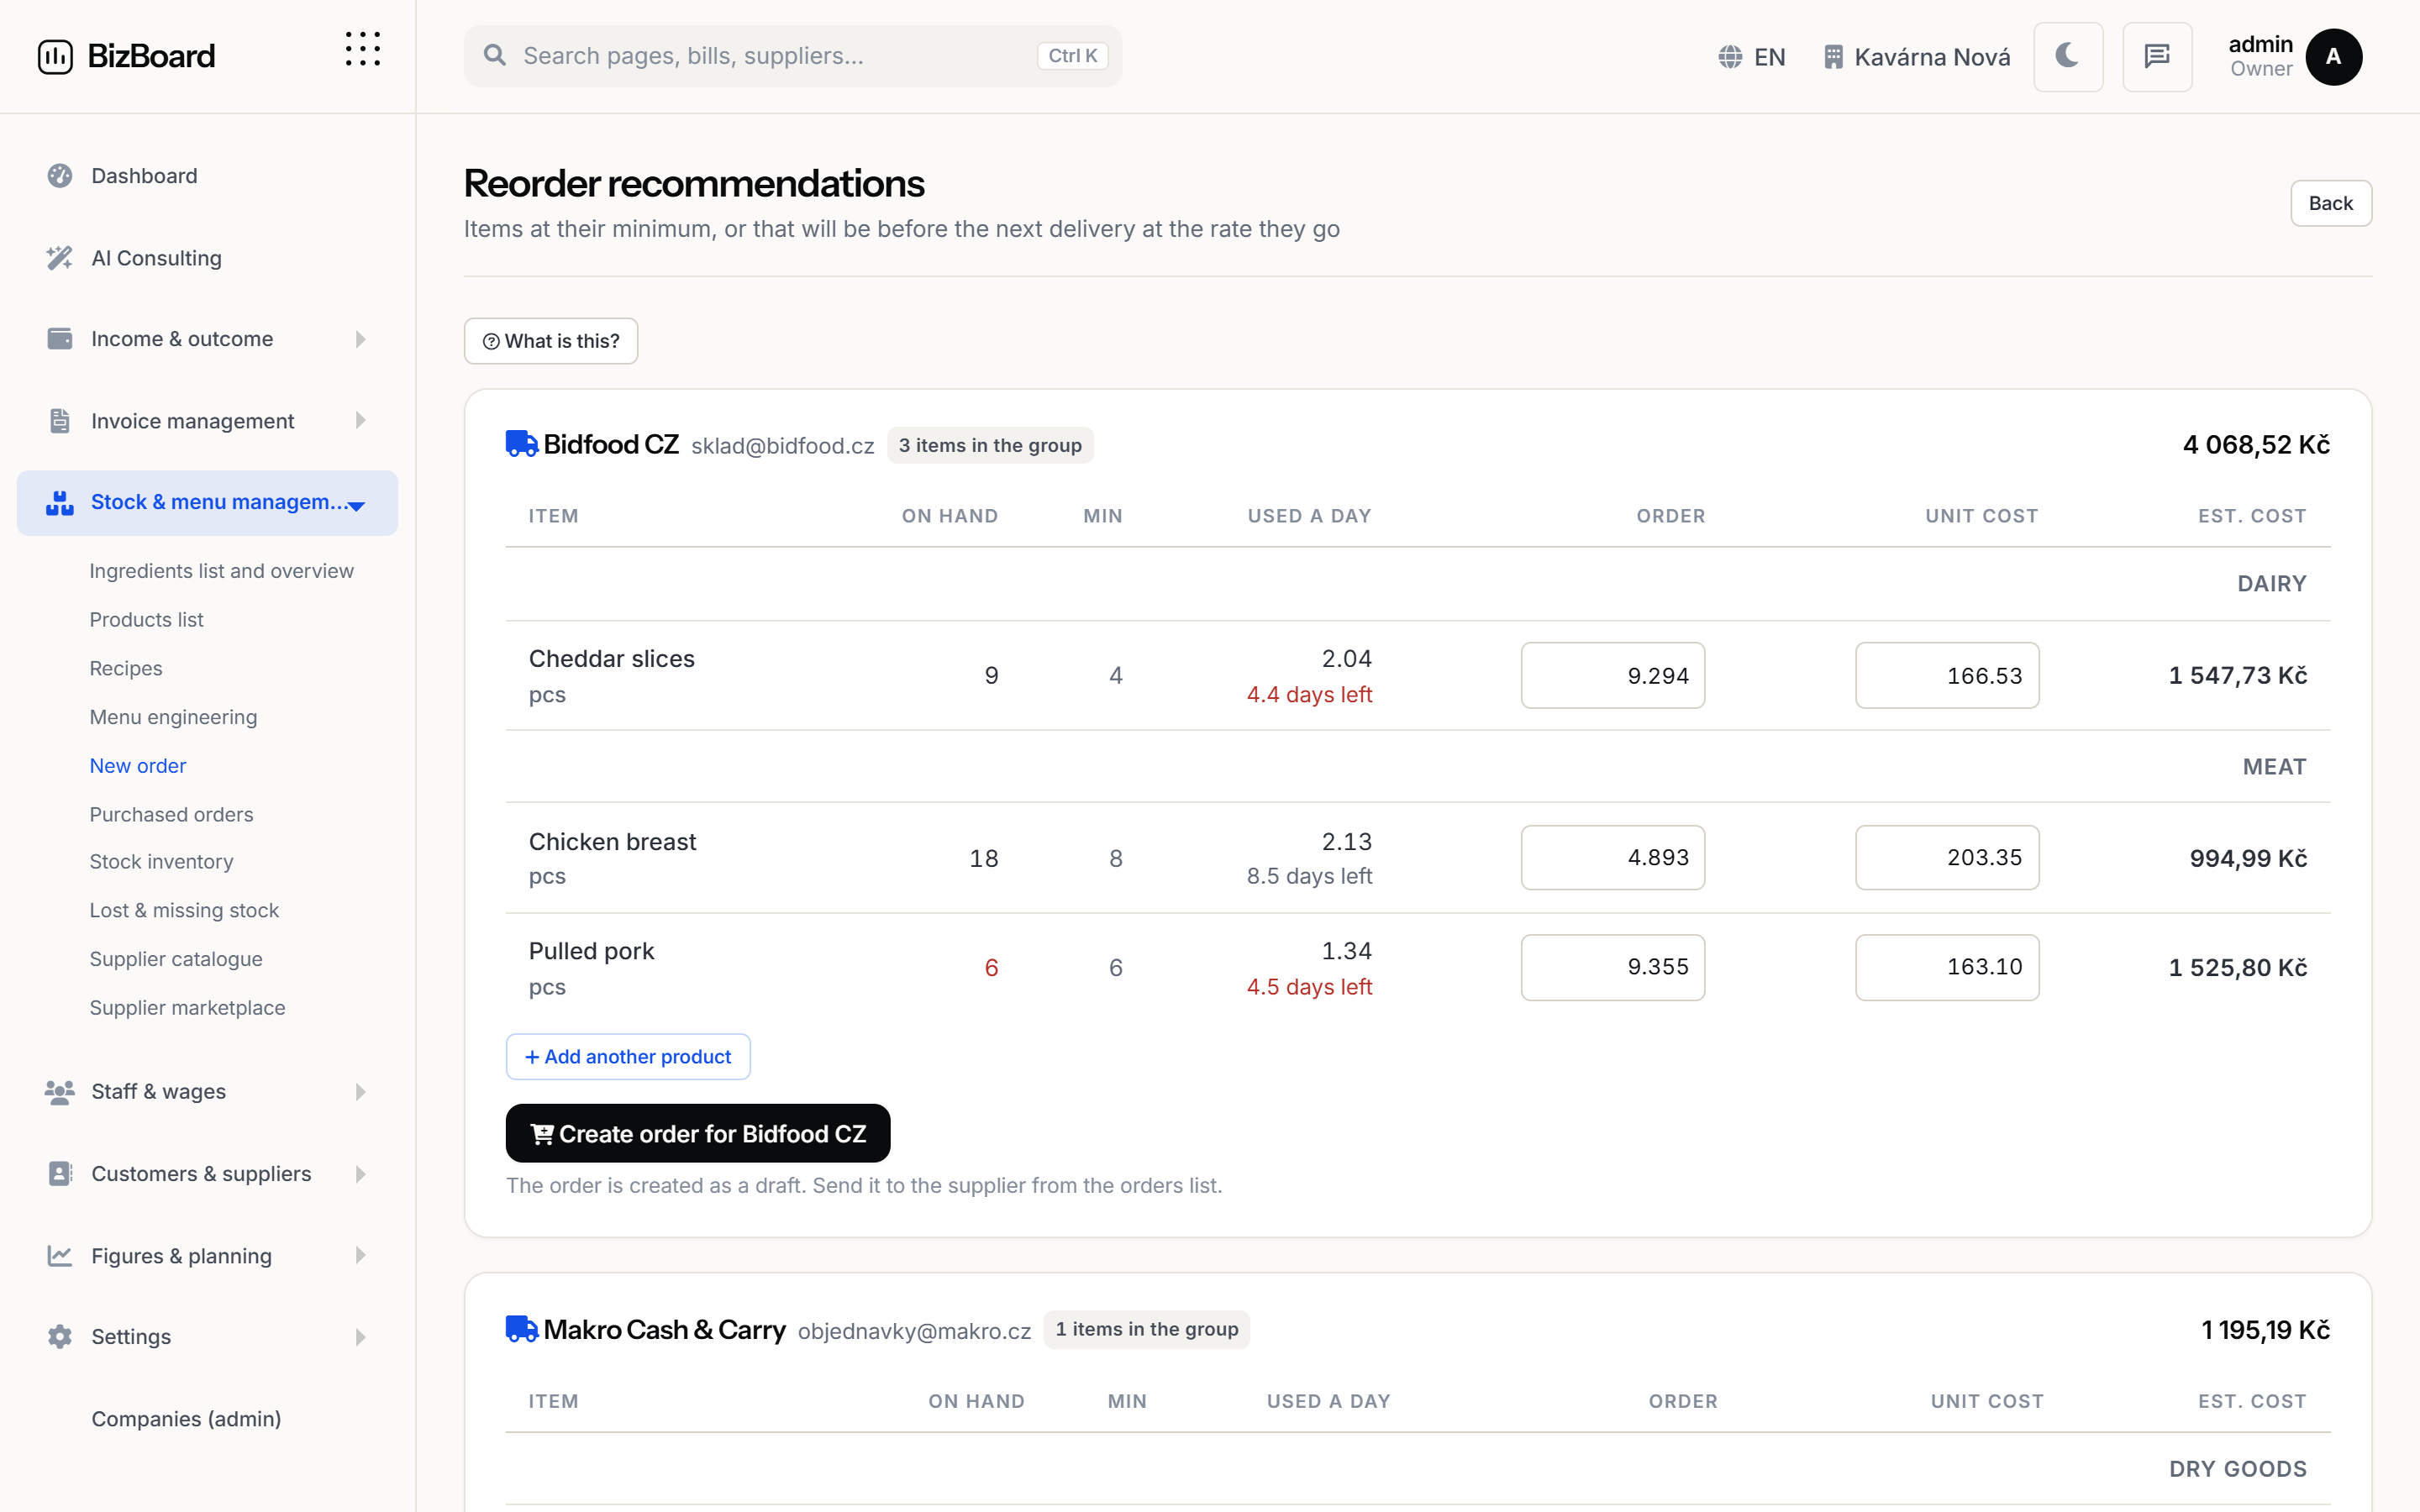
Task: Click Add another product for Bidfood
Action: pos(628,1057)
